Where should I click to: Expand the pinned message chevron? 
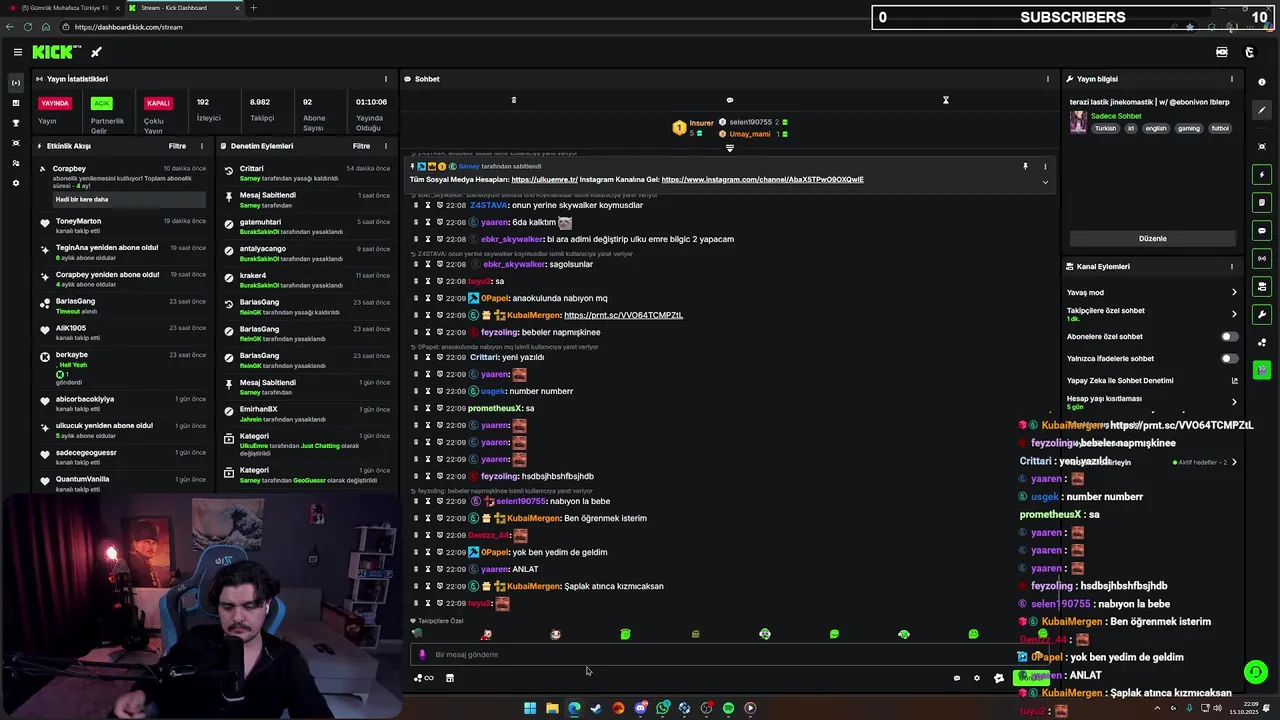pos(1045,181)
